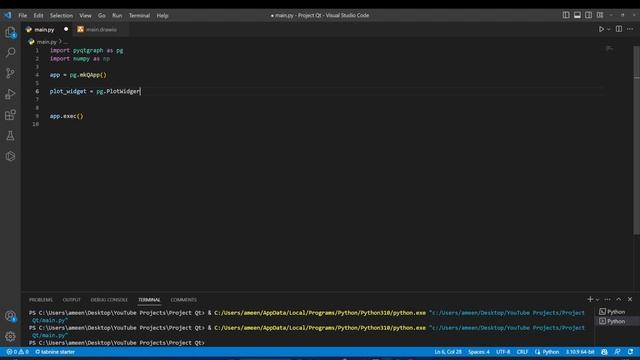This screenshot has height=360, width=640.
Task: Change file encoding UTF-8
Action: (503, 352)
